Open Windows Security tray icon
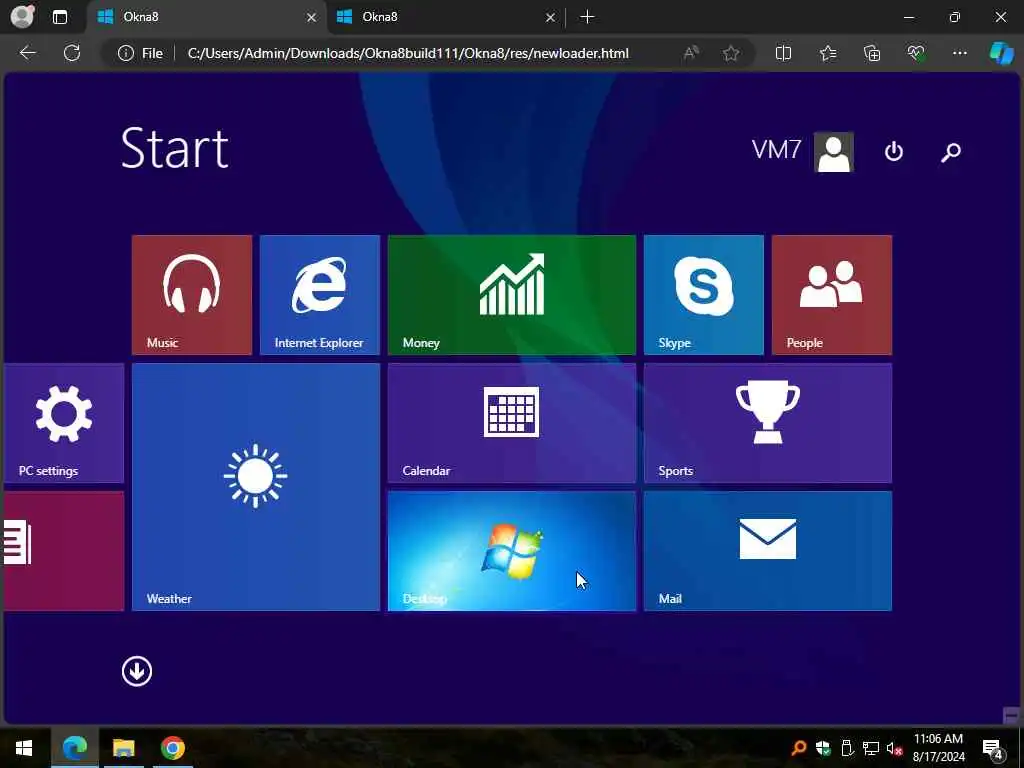The image size is (1024, 768). click(x=823, y=748)
